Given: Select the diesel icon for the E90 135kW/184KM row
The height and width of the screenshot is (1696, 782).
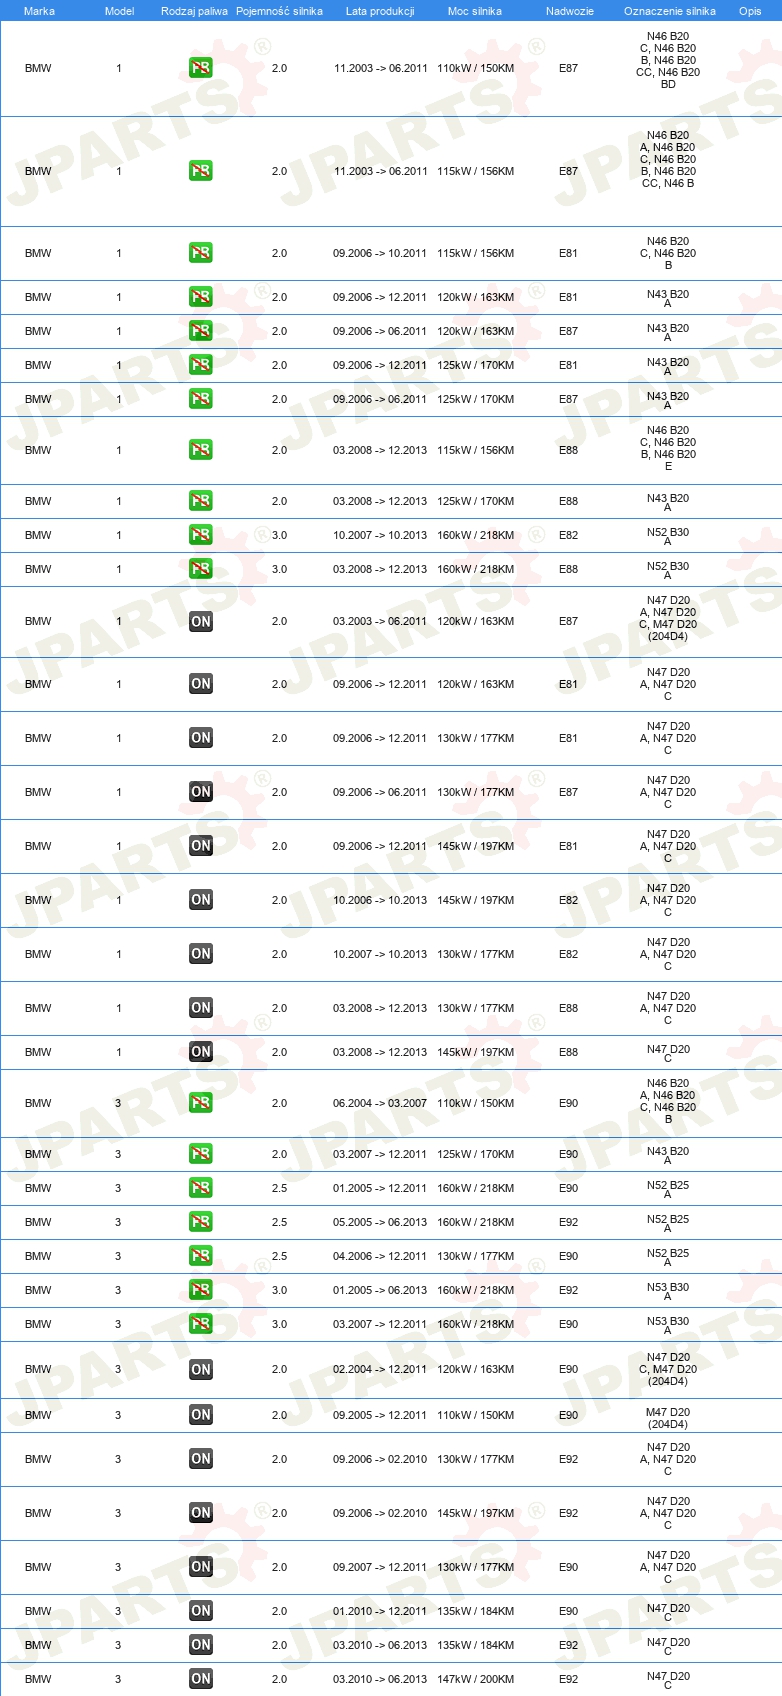Looking at the screenshot, I should [x=200, y=1611].
